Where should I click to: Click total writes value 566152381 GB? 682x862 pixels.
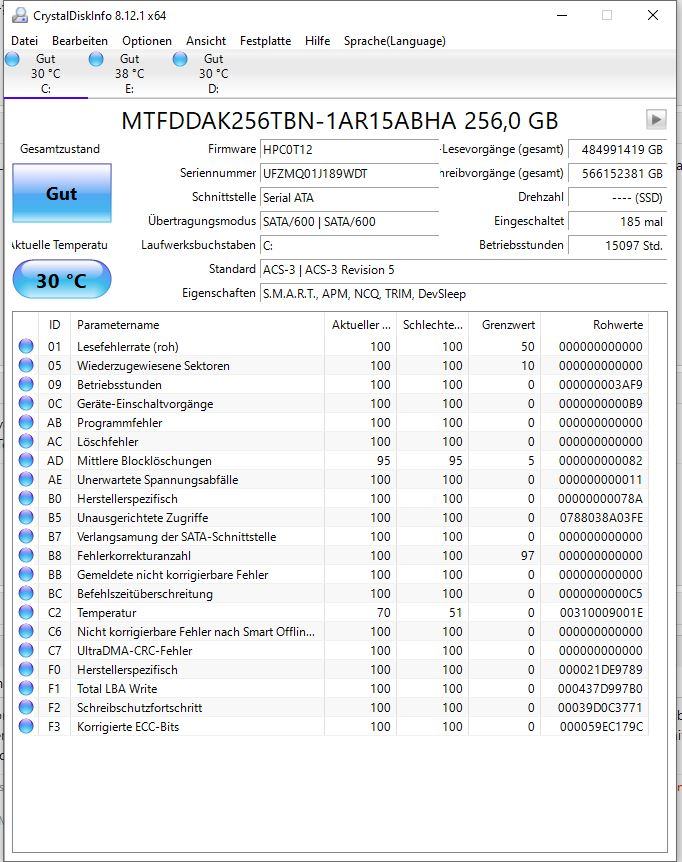[x=618, y=174]
